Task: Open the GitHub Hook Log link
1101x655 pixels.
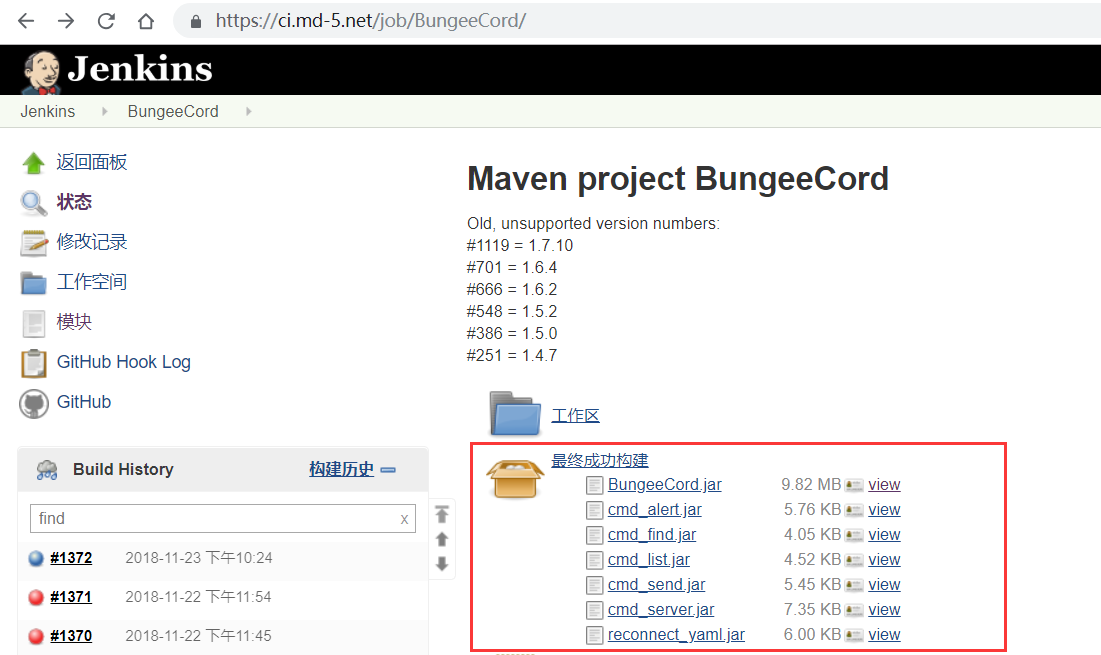Action: click(124, 362)
